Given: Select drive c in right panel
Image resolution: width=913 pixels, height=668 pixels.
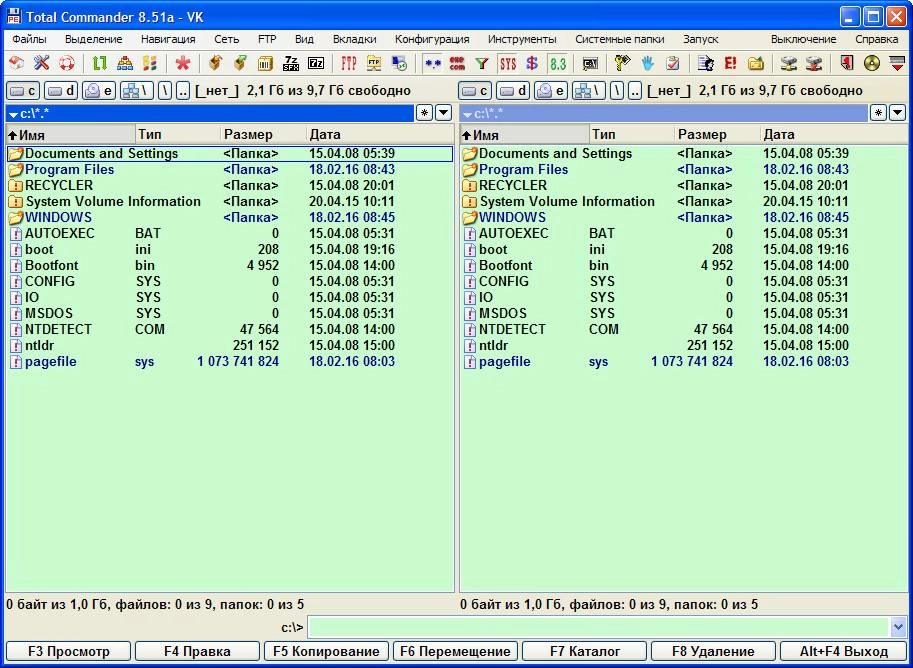Looking at the screenshot, I should [x=475, y=90].
